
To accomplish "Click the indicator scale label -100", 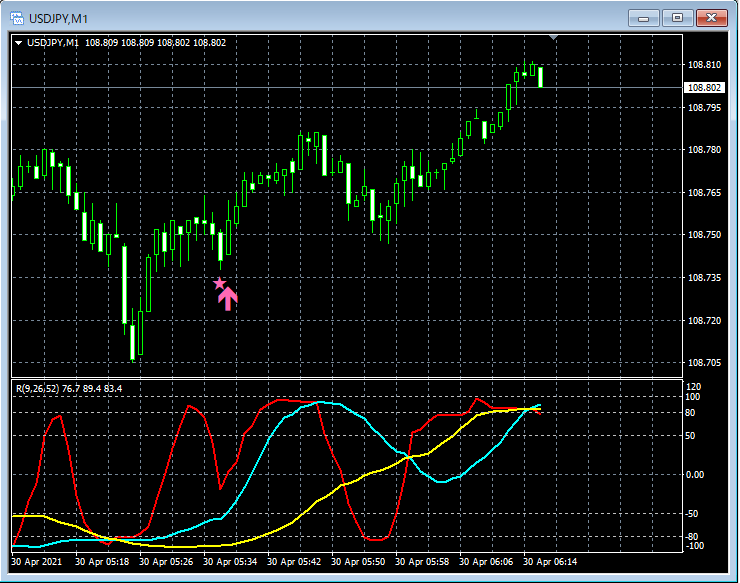I will pyautogui.click(x=694, y=546).
